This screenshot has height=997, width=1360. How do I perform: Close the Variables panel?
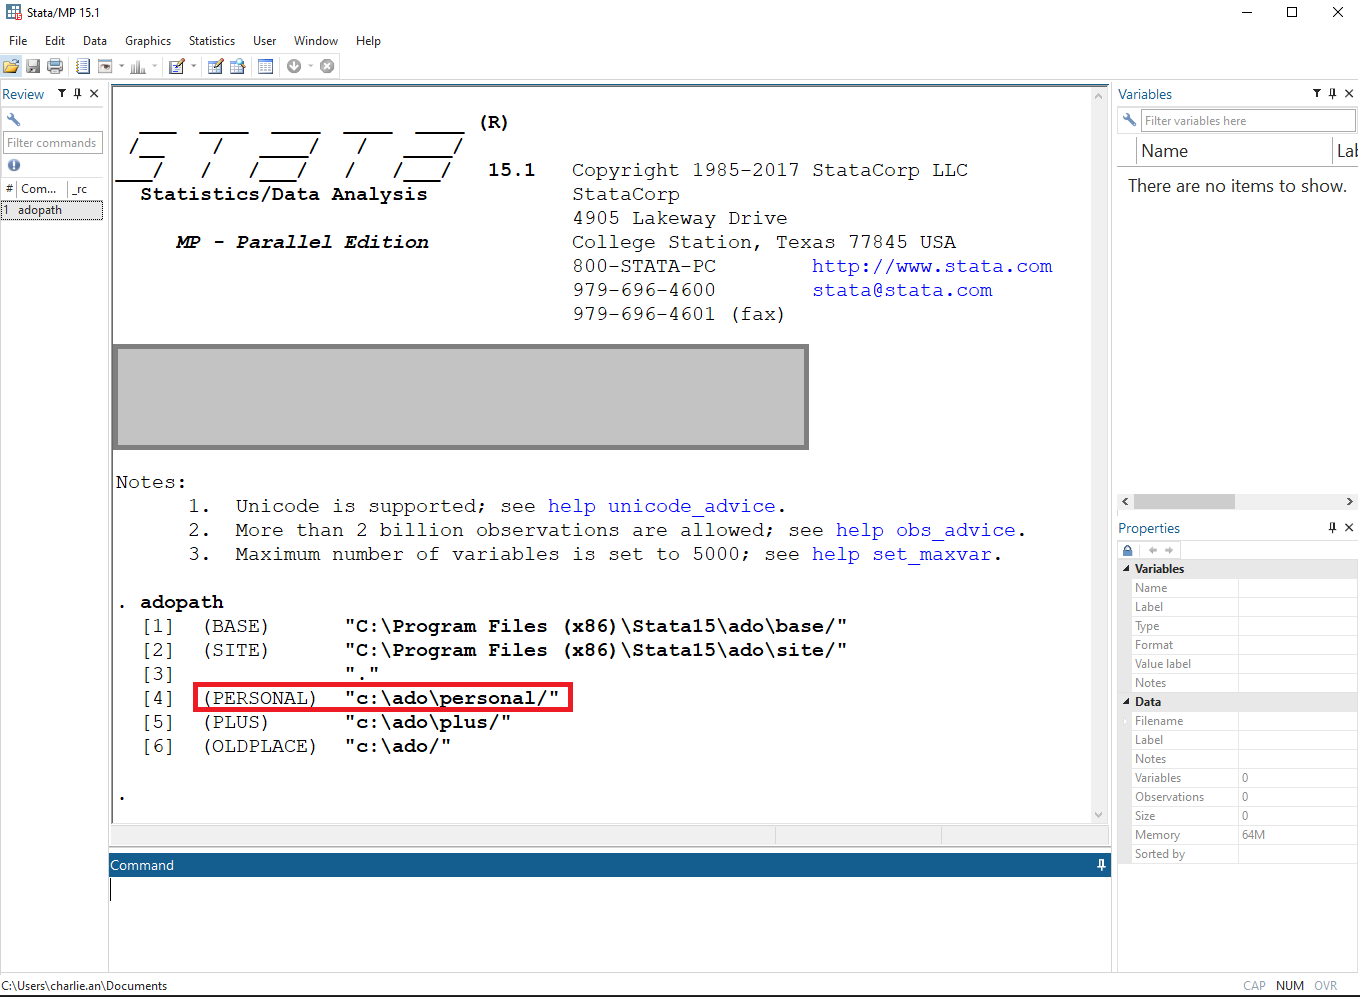tap(1349, 93)
